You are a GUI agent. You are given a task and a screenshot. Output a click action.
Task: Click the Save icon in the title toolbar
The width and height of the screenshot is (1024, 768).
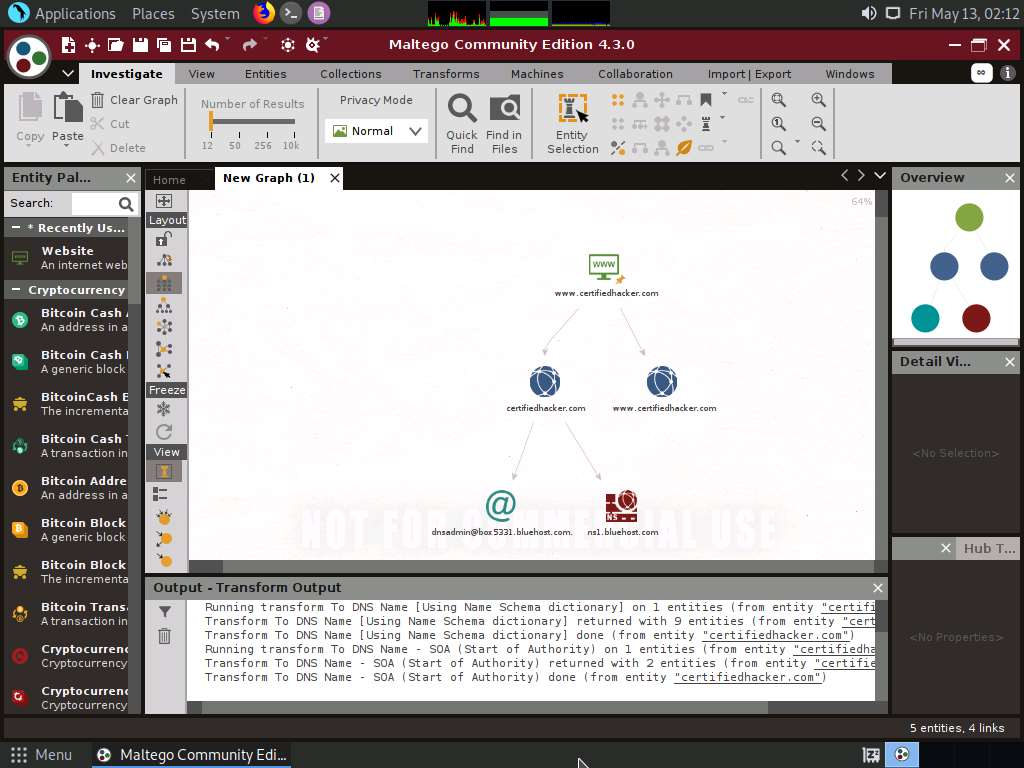(x=140, y=44)
